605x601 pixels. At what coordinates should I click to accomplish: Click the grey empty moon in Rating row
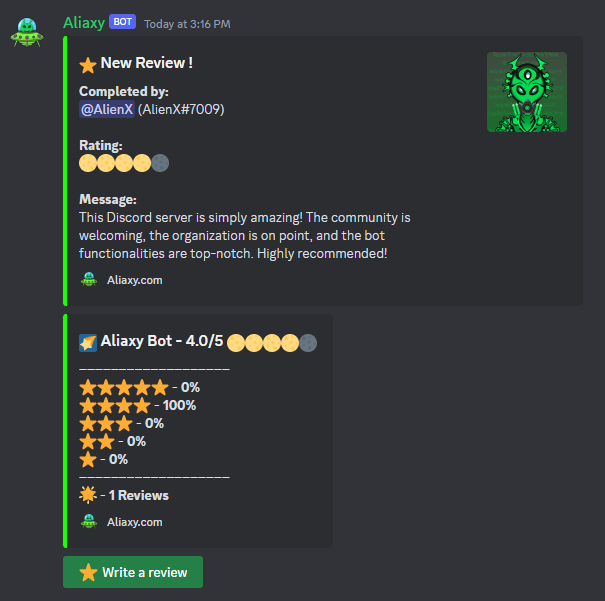[x=160, y=163]
